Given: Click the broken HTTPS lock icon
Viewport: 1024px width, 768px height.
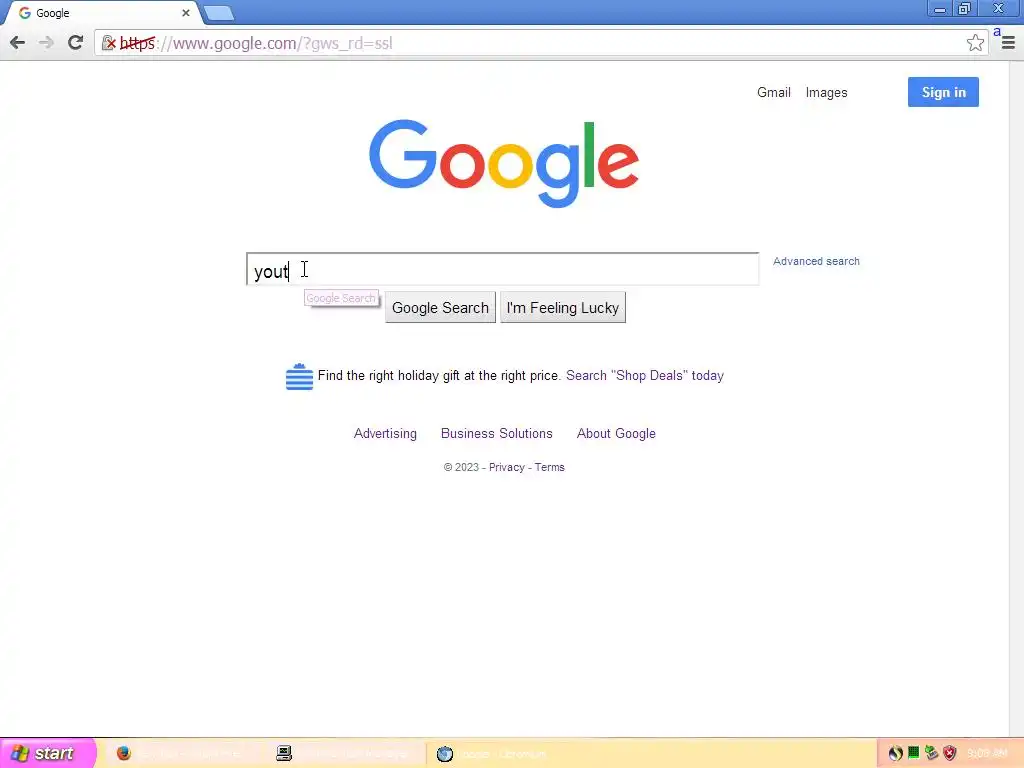Looking at the screenshot, I should tap(108, 43).
